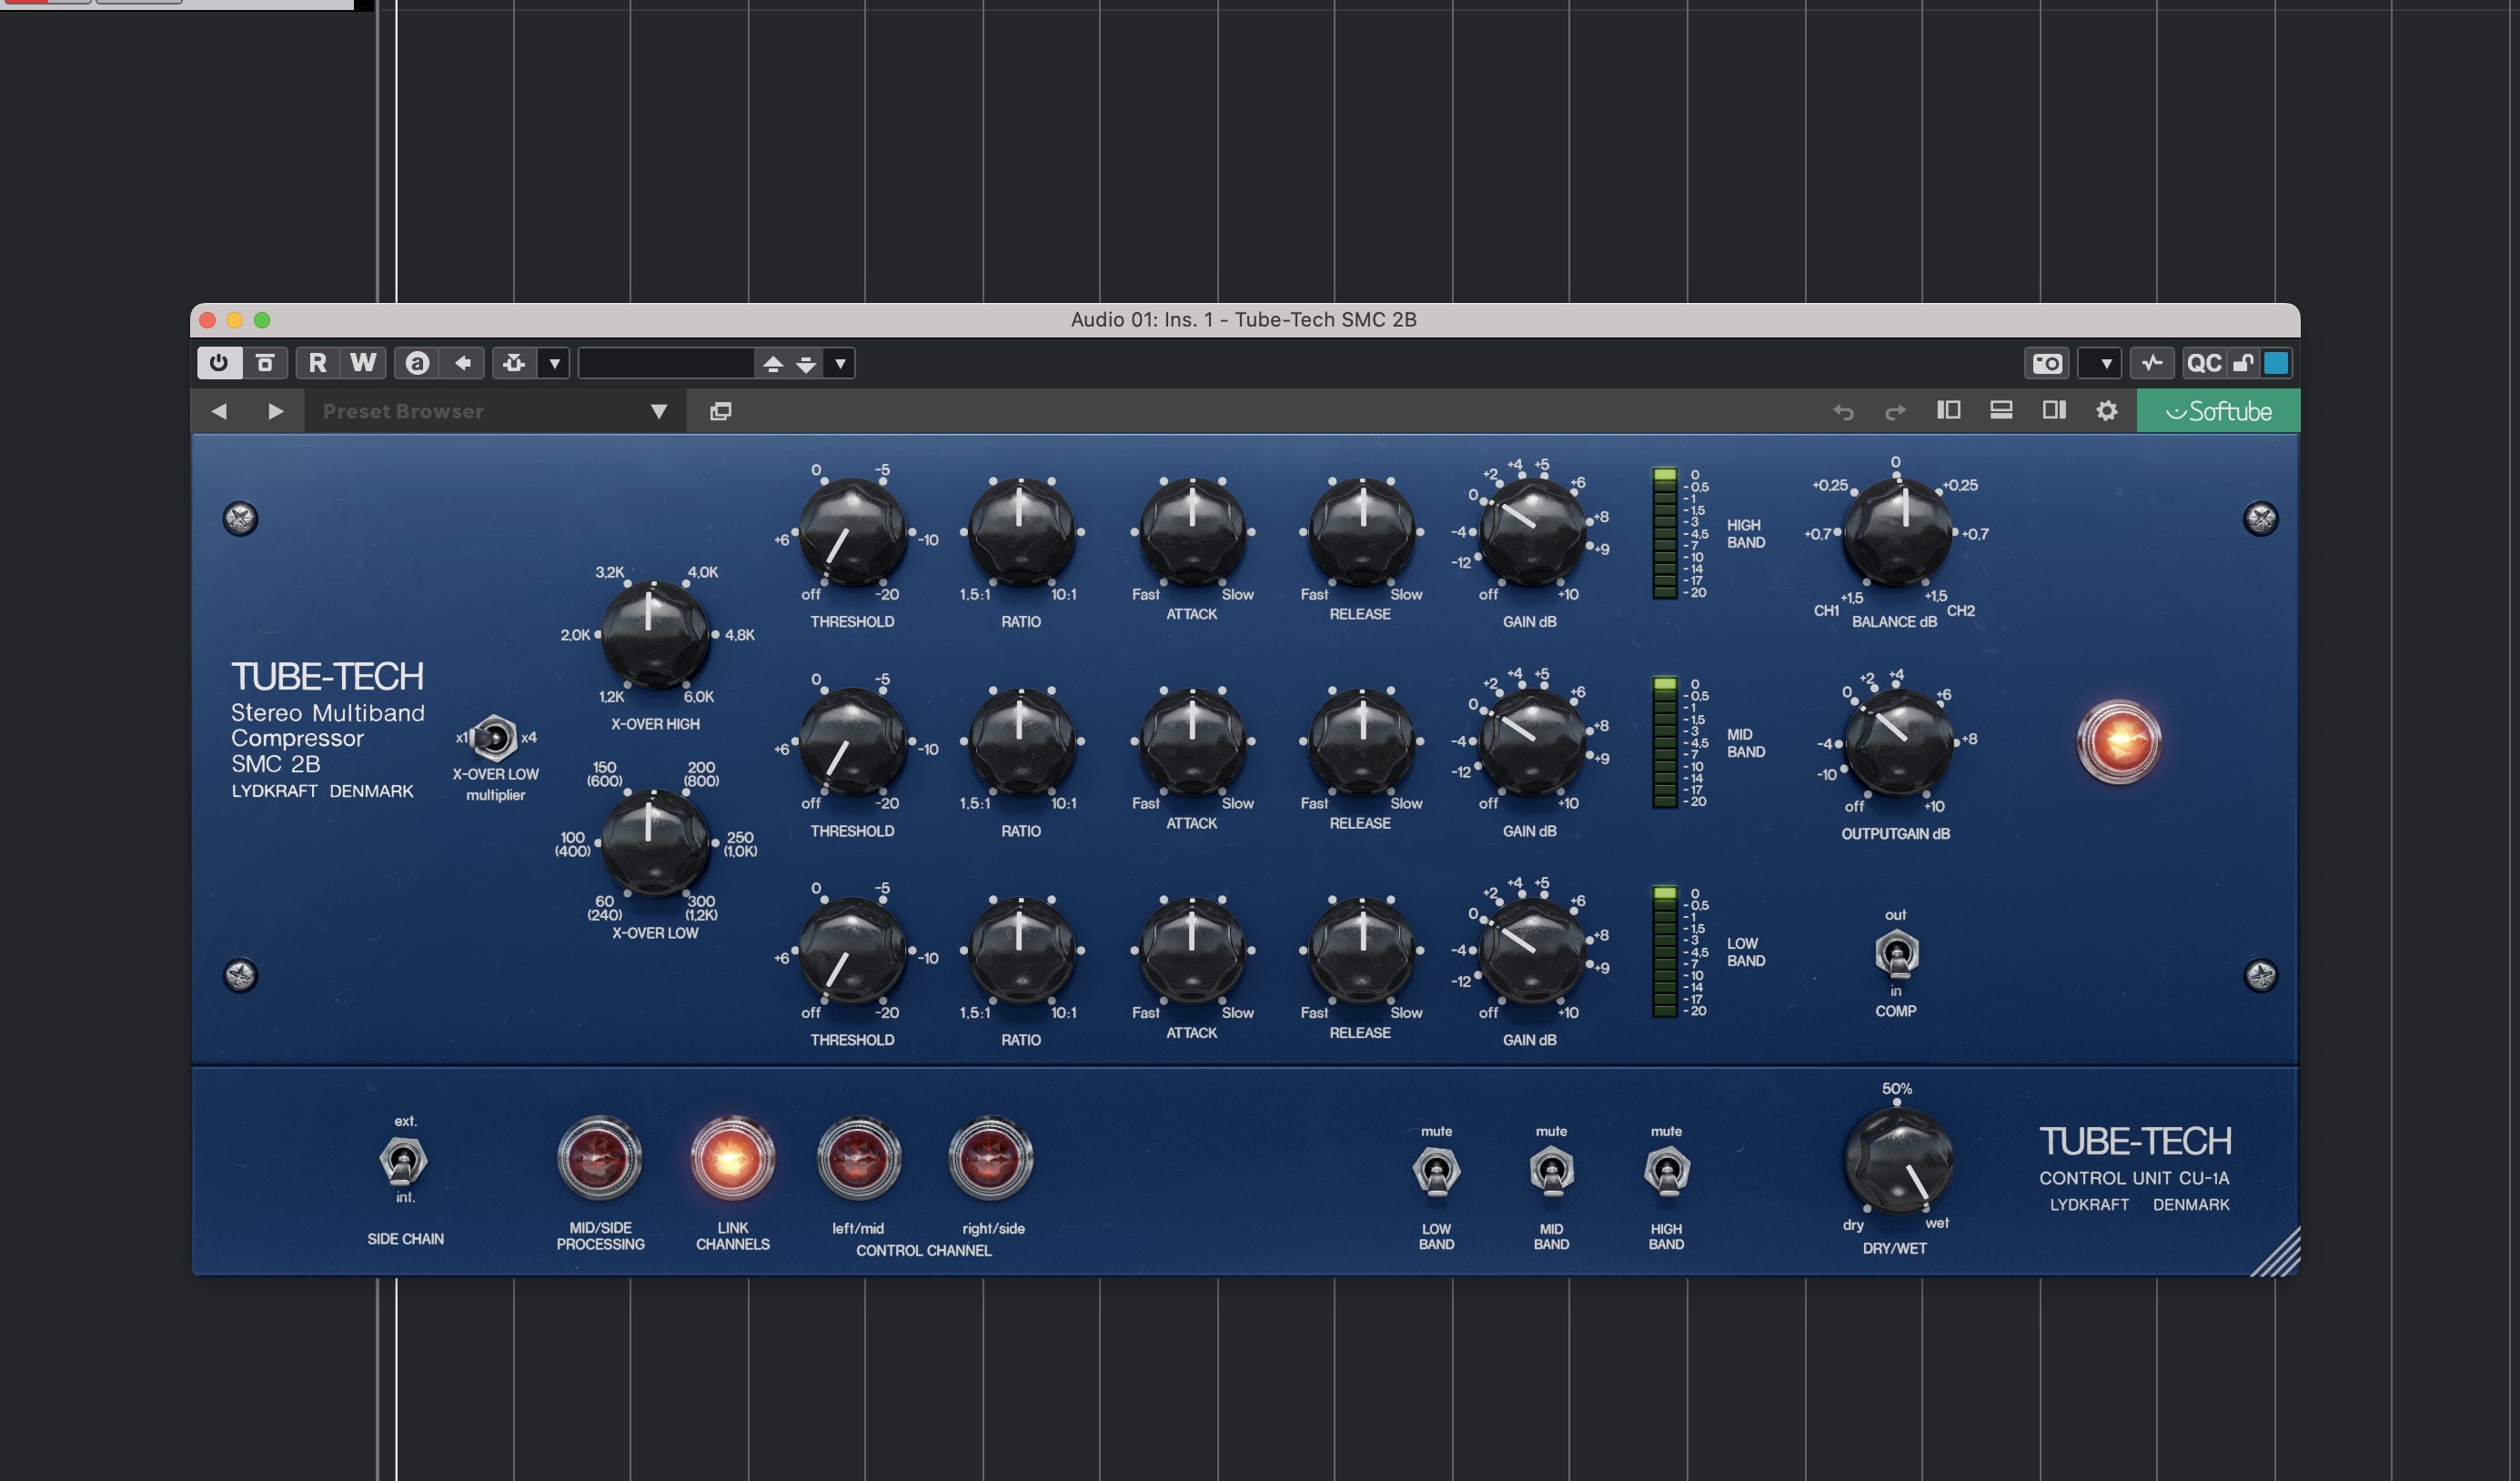Screen dimensions: 2520x1481
Task: Click the X-OVER HIGH frequency knob
Action: click(x=655, y=634)
